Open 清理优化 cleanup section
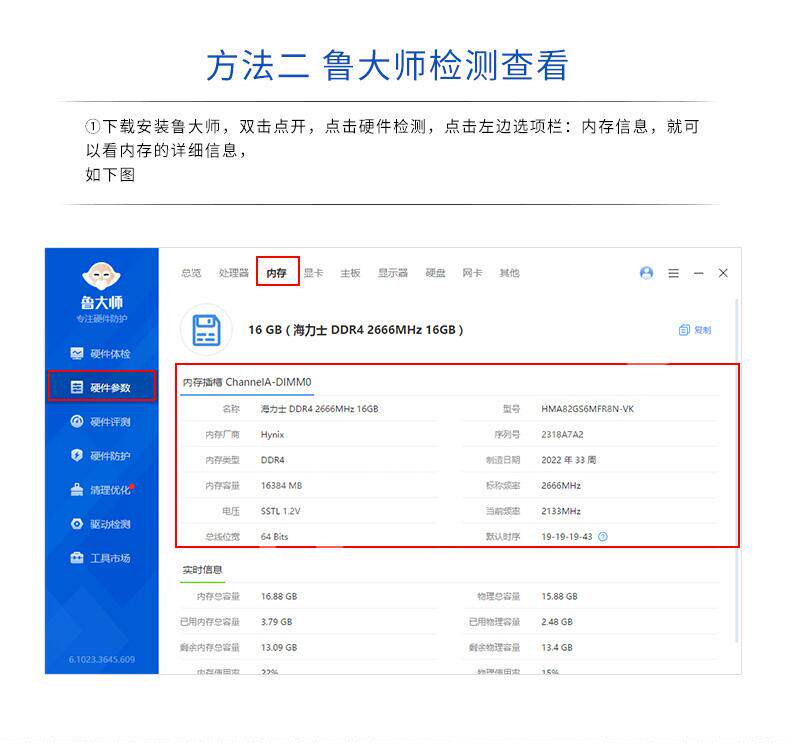The width and height of the screenshot is (790, 743). click(101, 490)
